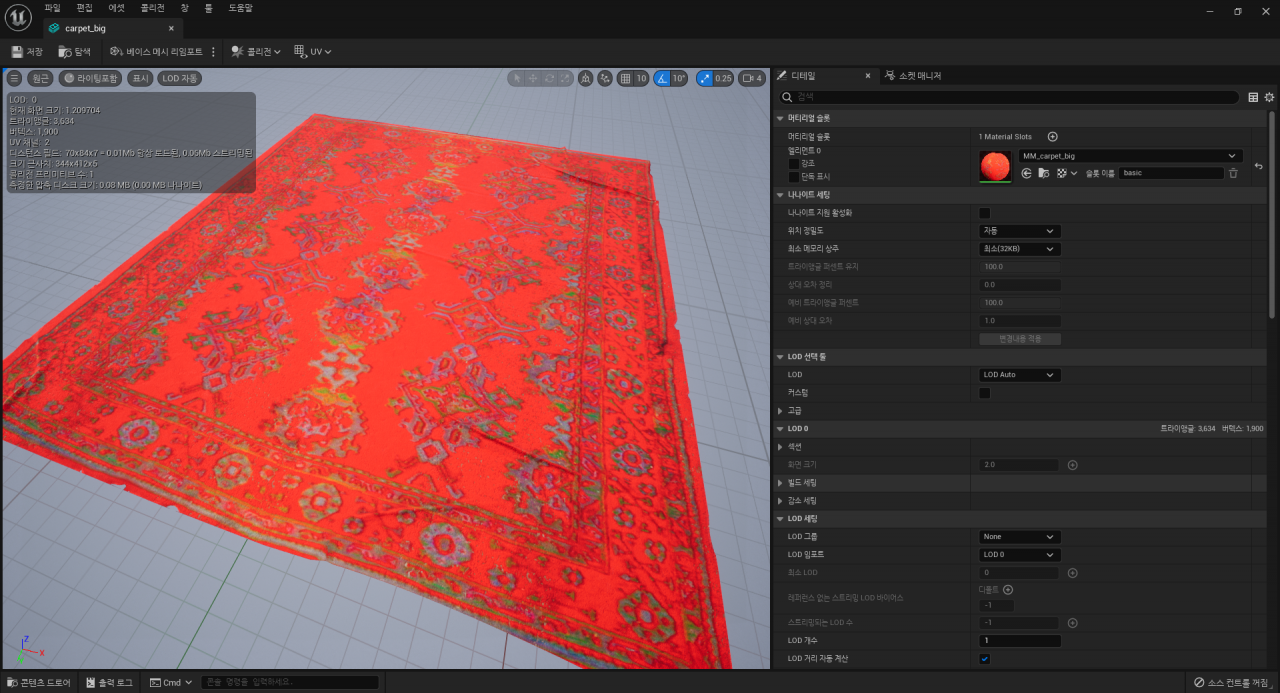Open details panel settings gear icon

1269,97
